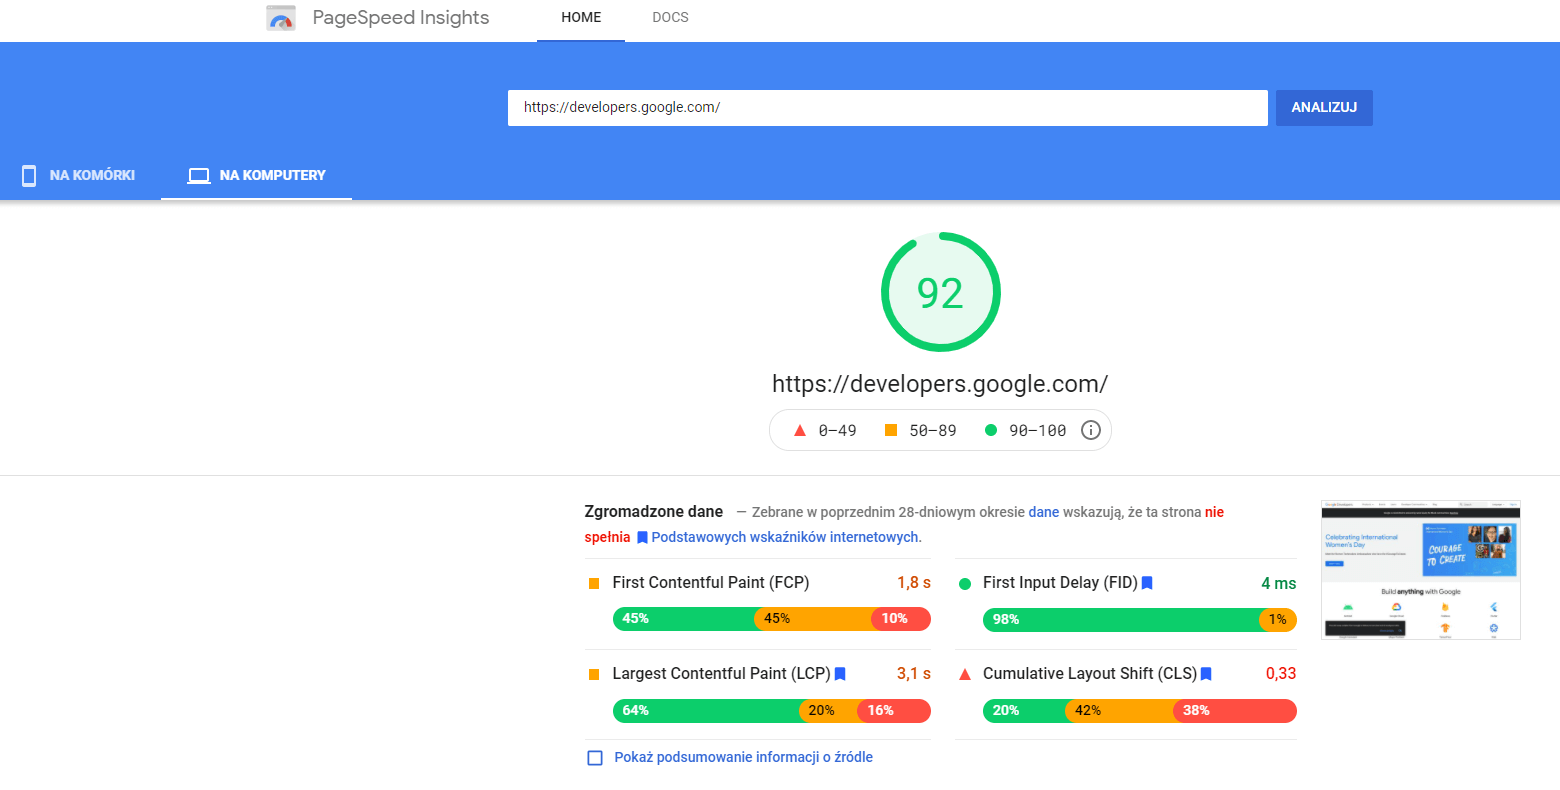Viewport: 1560px width, 790px height.
Task: Click the bookmark icon next to LCP
Action: click(840, 674)
